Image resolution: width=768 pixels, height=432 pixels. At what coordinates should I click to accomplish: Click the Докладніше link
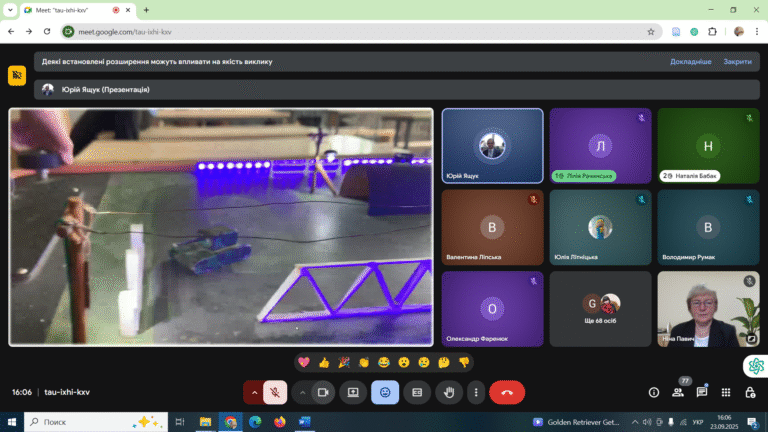click(x=691, y=62)
